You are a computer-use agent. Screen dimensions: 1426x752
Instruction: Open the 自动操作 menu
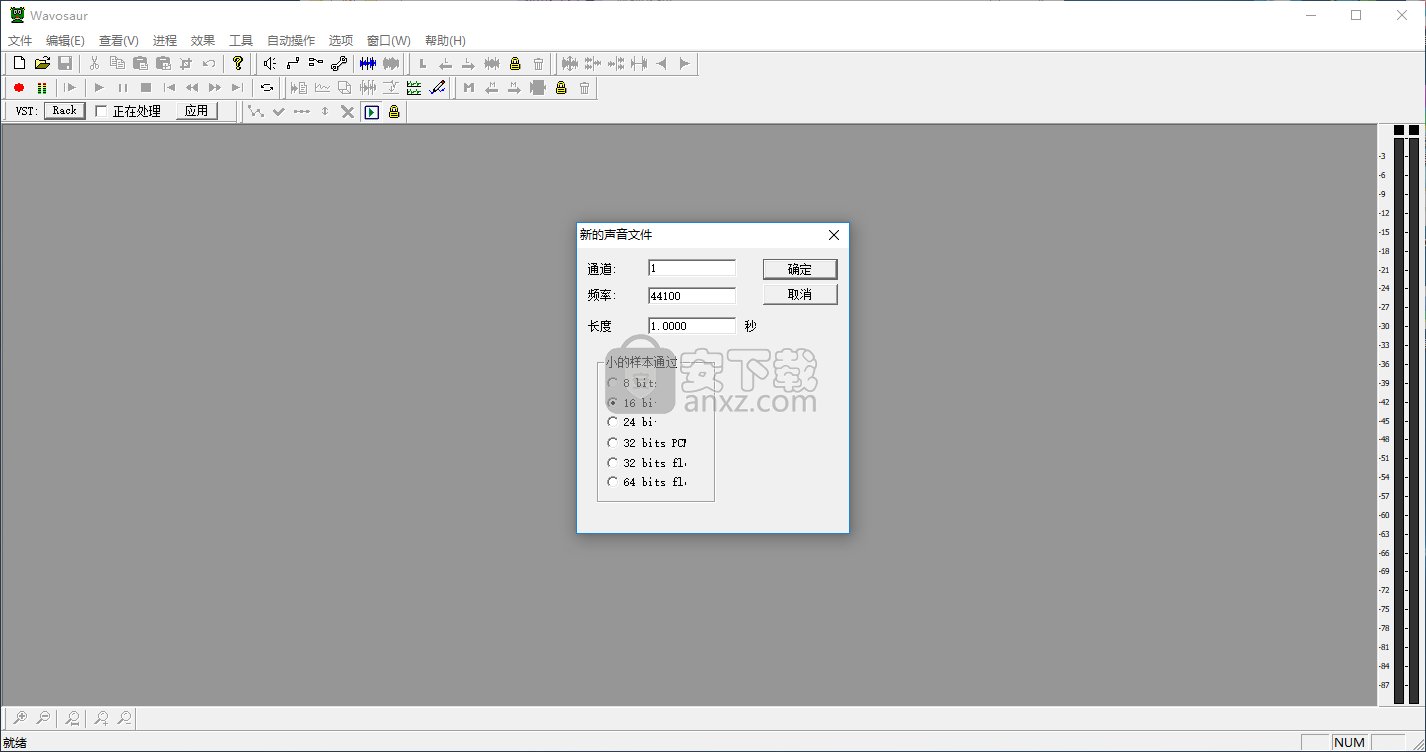[x=291, y=41]
